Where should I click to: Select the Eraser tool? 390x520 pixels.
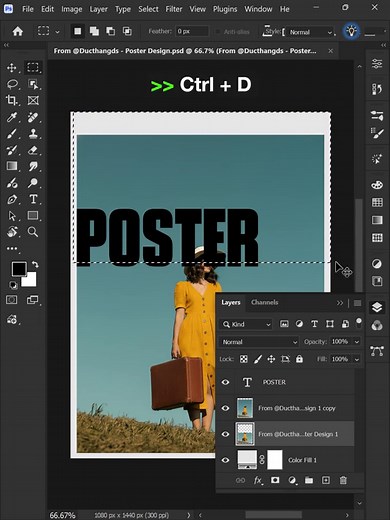(x=33, y=150)
